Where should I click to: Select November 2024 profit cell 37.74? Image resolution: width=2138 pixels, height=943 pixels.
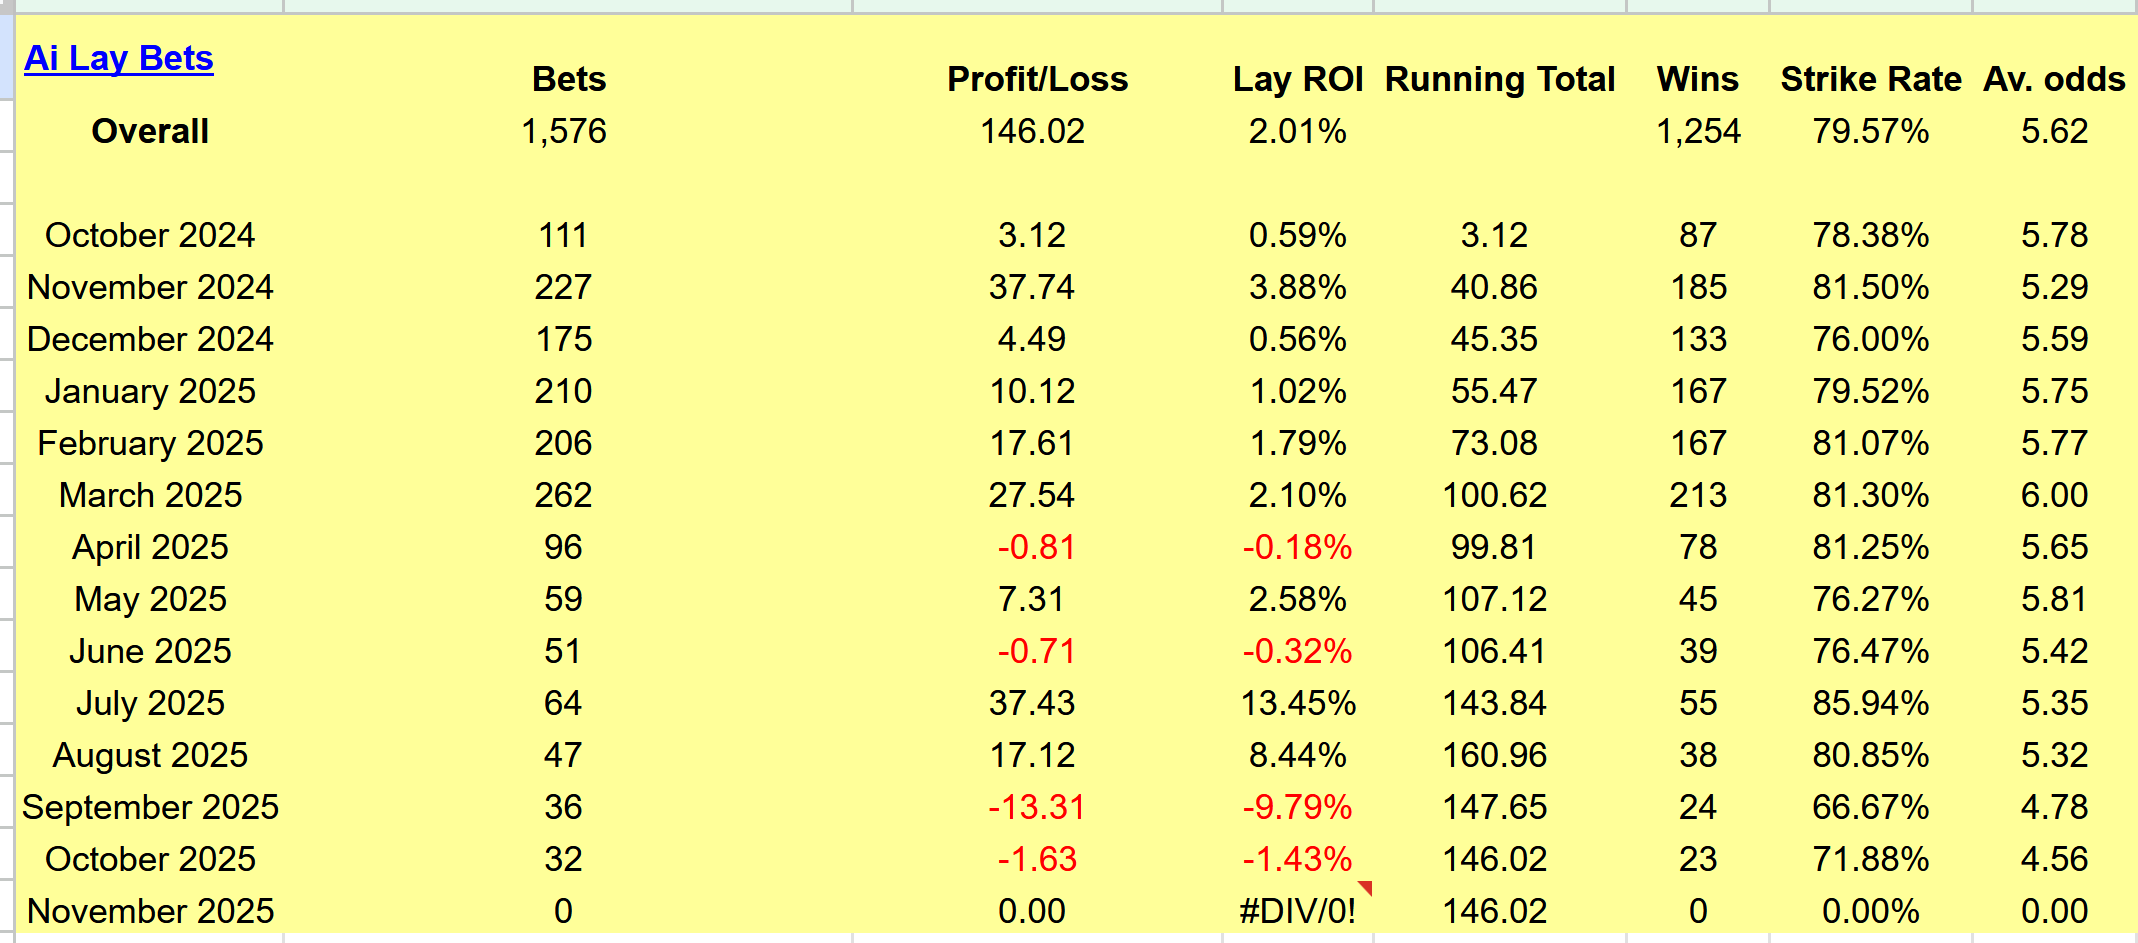point(1031,287)
